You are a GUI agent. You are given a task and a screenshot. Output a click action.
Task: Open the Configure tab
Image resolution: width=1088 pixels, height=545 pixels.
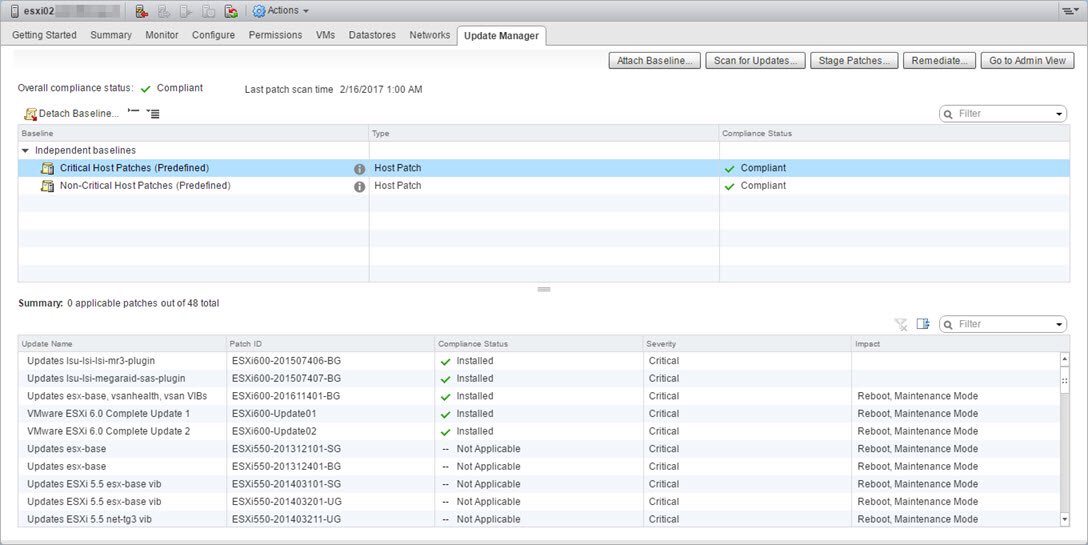click(x=214, y=35)
